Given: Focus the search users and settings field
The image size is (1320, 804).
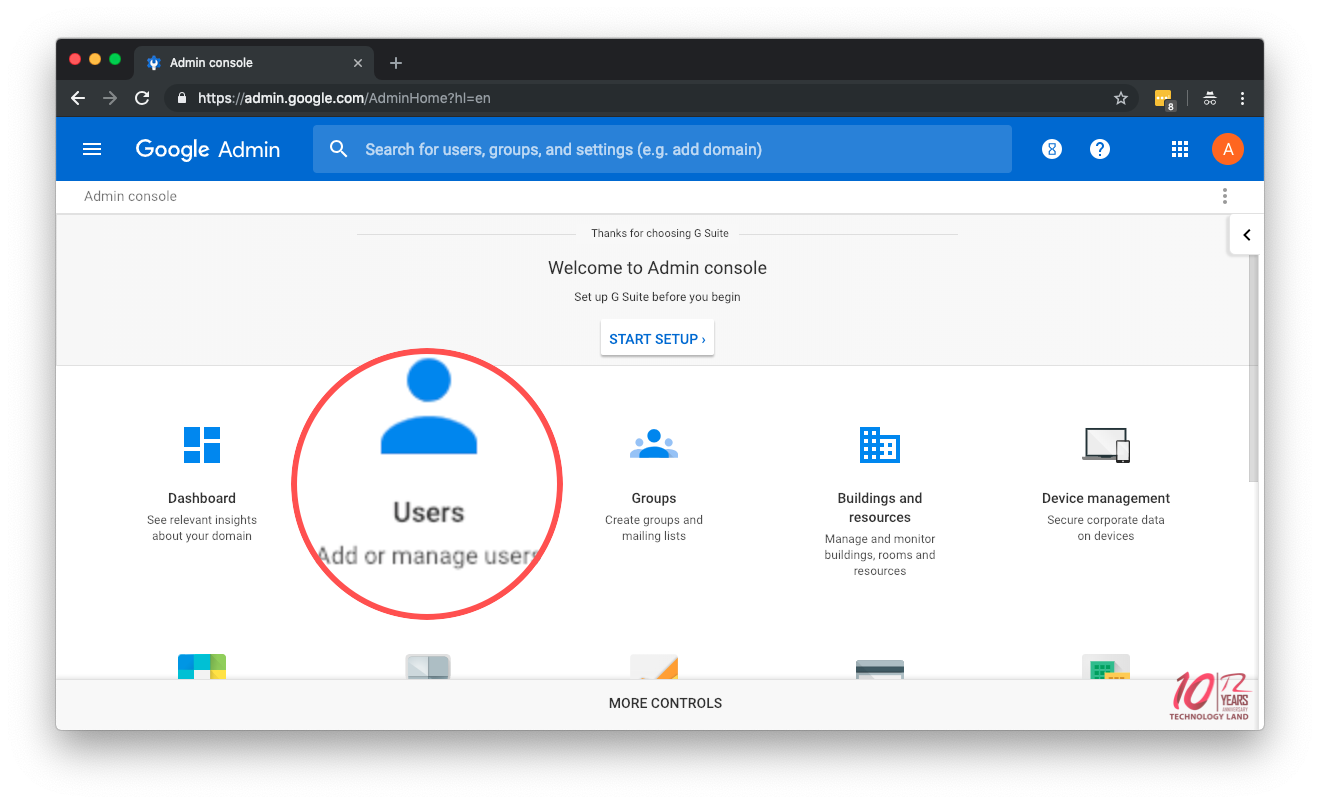Looking at the screenshot, I should (x=662, y=149).
